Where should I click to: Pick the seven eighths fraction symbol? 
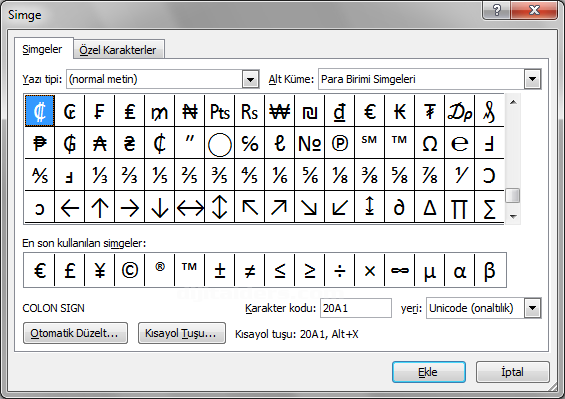click(430, 175)
